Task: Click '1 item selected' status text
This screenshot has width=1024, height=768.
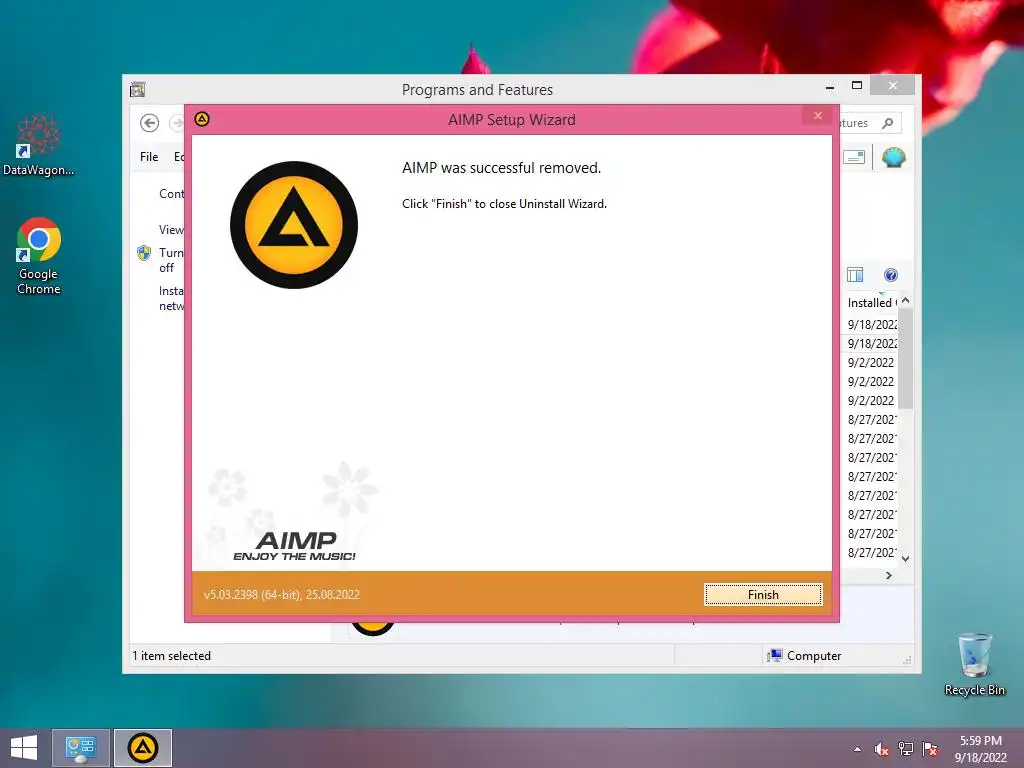Action: click(171, 656)
